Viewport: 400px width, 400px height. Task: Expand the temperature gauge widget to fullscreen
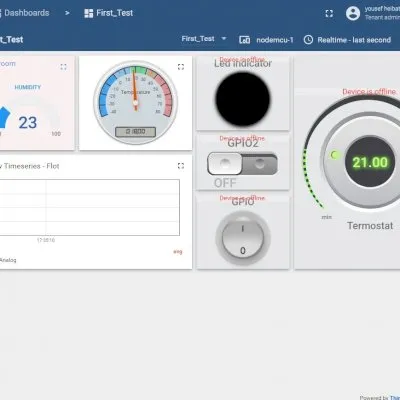click(181, 67)
